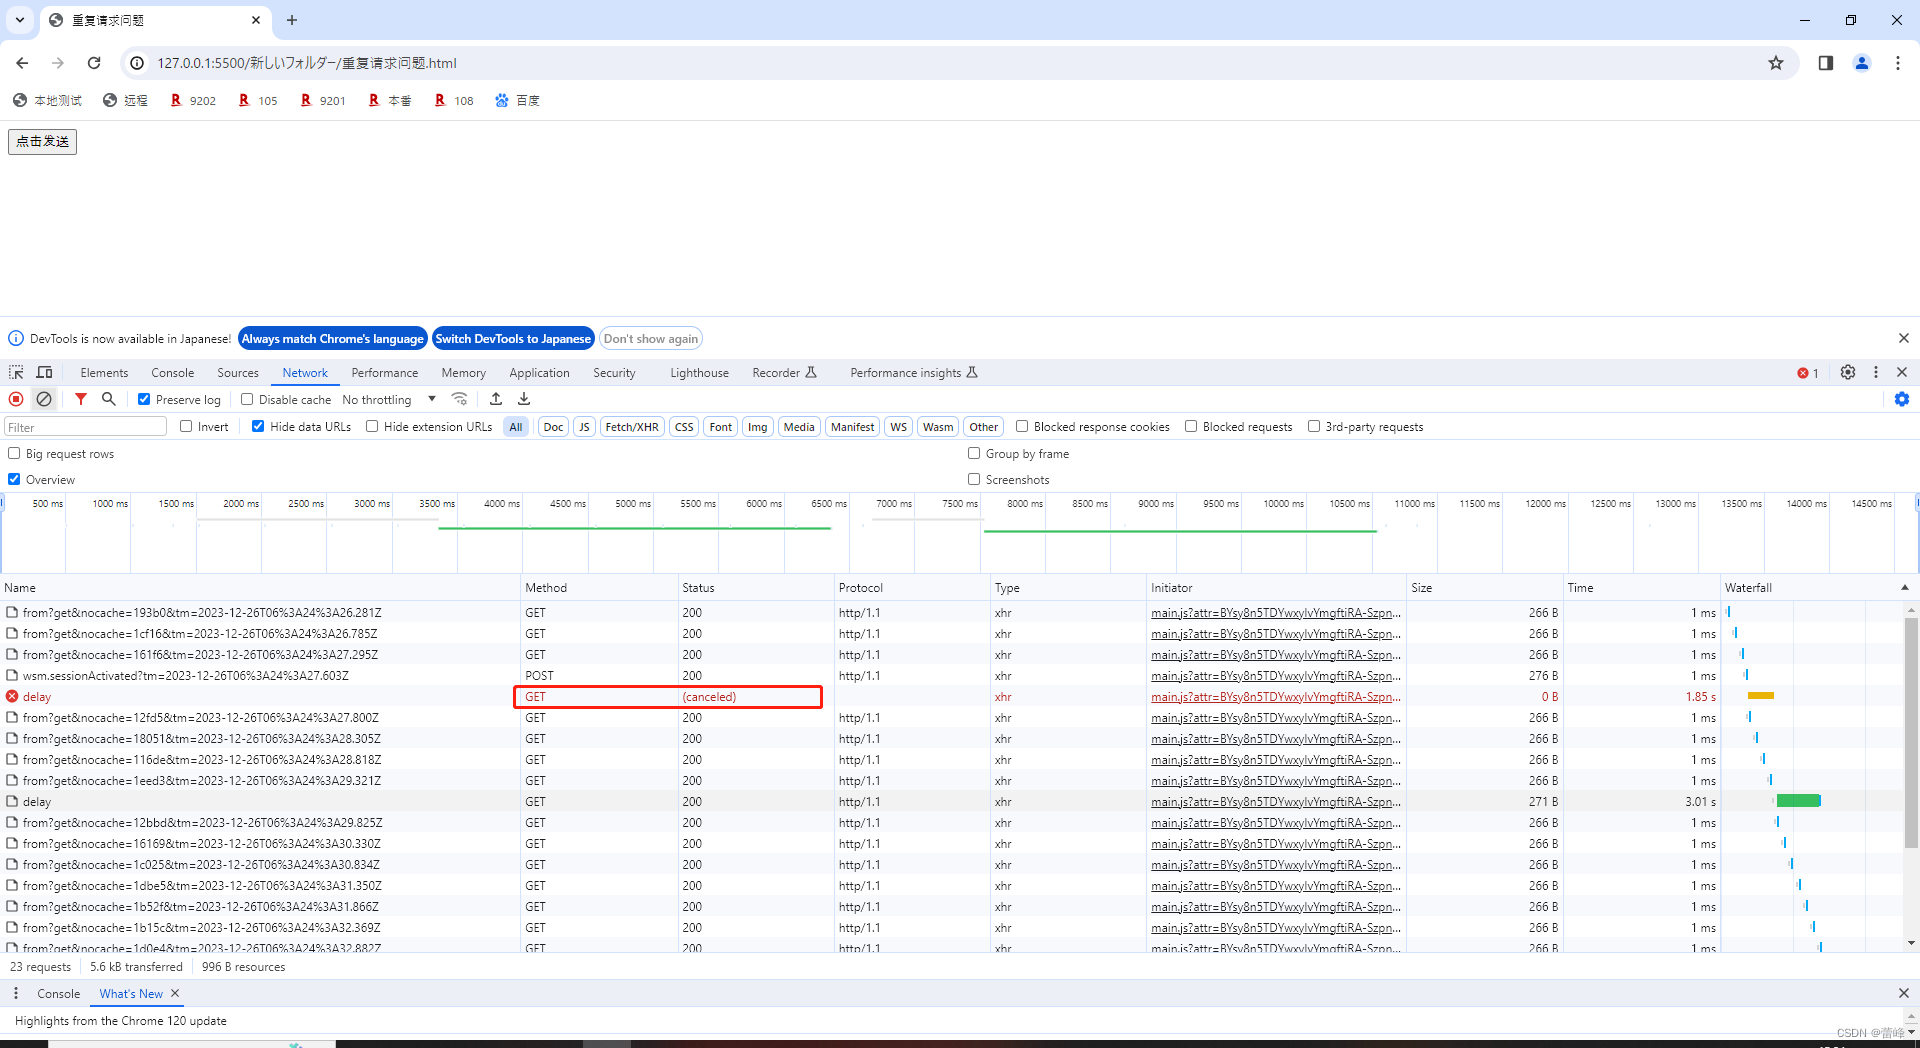Sort by Waterfall column arrow
1920x1048 pixels.
(x=1905, y=587)
